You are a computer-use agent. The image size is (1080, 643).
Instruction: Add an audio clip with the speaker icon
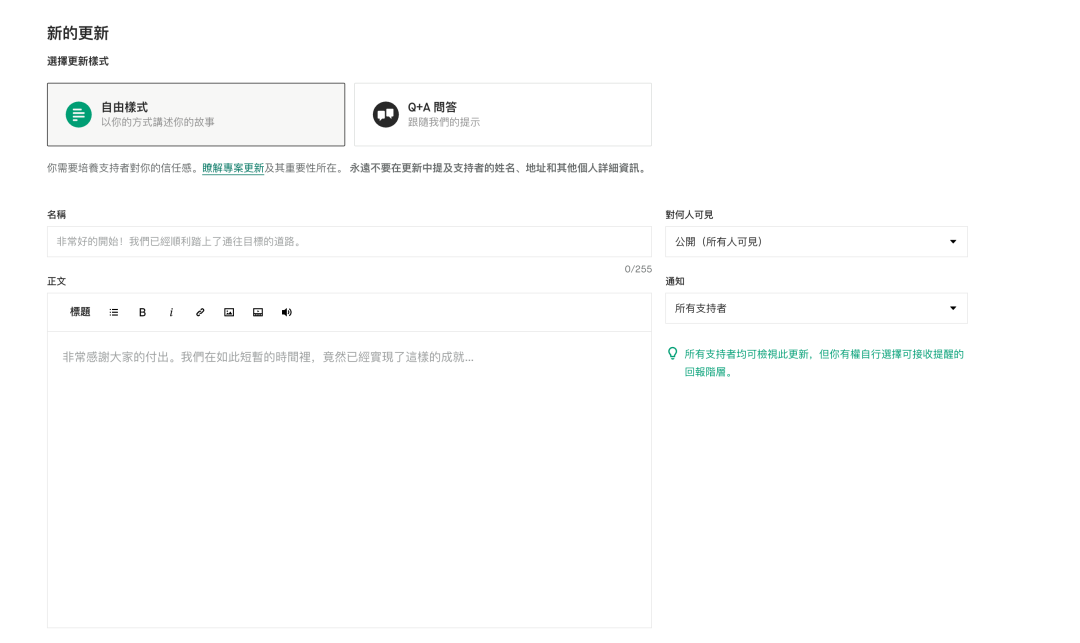[x=287, y=312]
